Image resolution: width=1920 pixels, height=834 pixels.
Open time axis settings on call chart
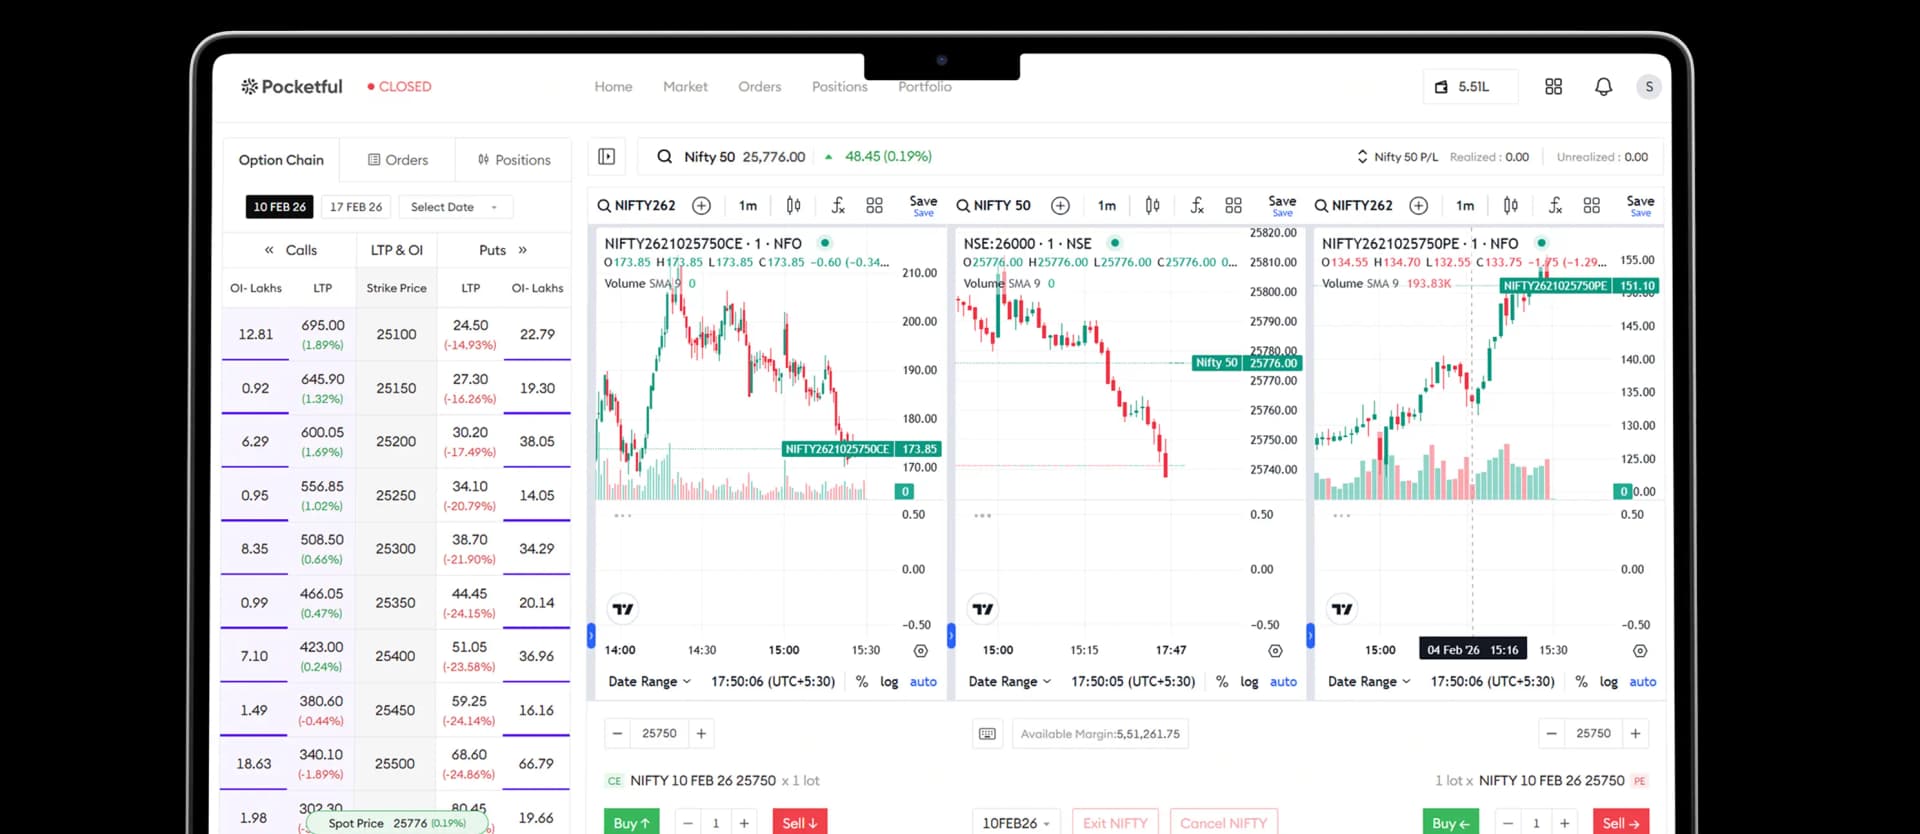coord(921,651)
